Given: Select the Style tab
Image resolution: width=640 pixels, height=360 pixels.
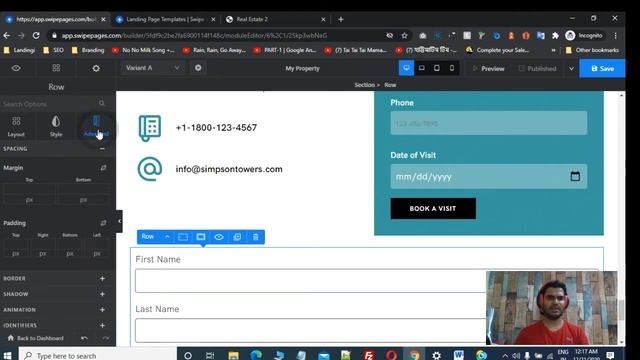Looking at the screenshot, I should (x=56, y=126).
